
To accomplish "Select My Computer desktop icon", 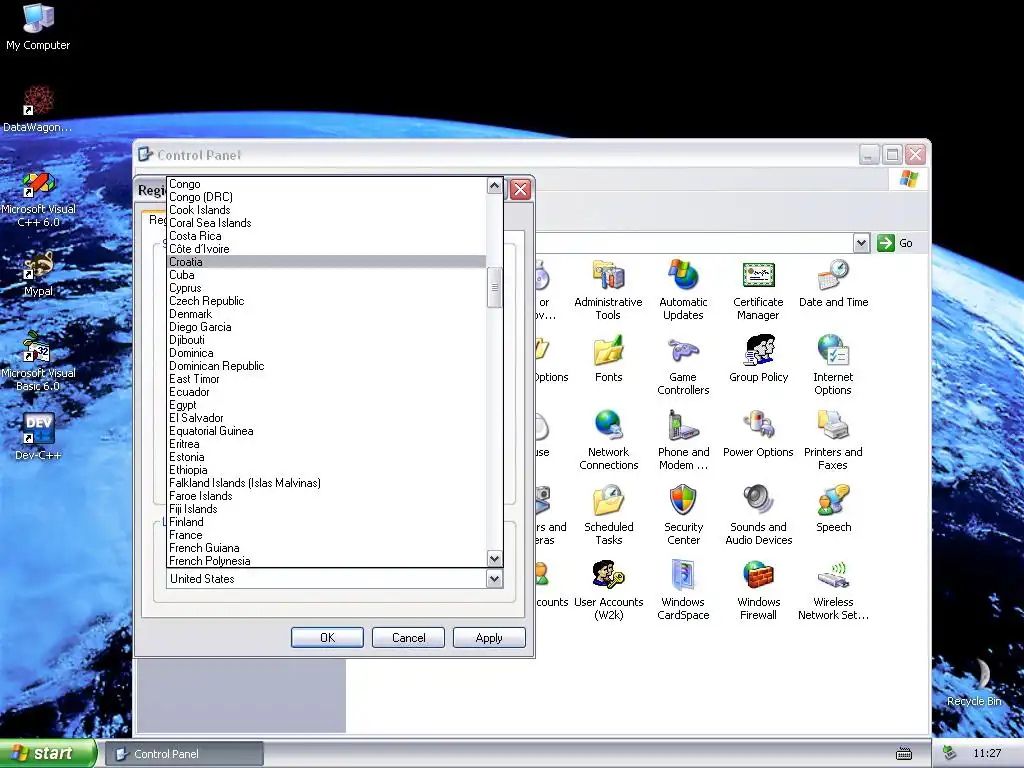I will pyautogui.click(x=38, y=27).
